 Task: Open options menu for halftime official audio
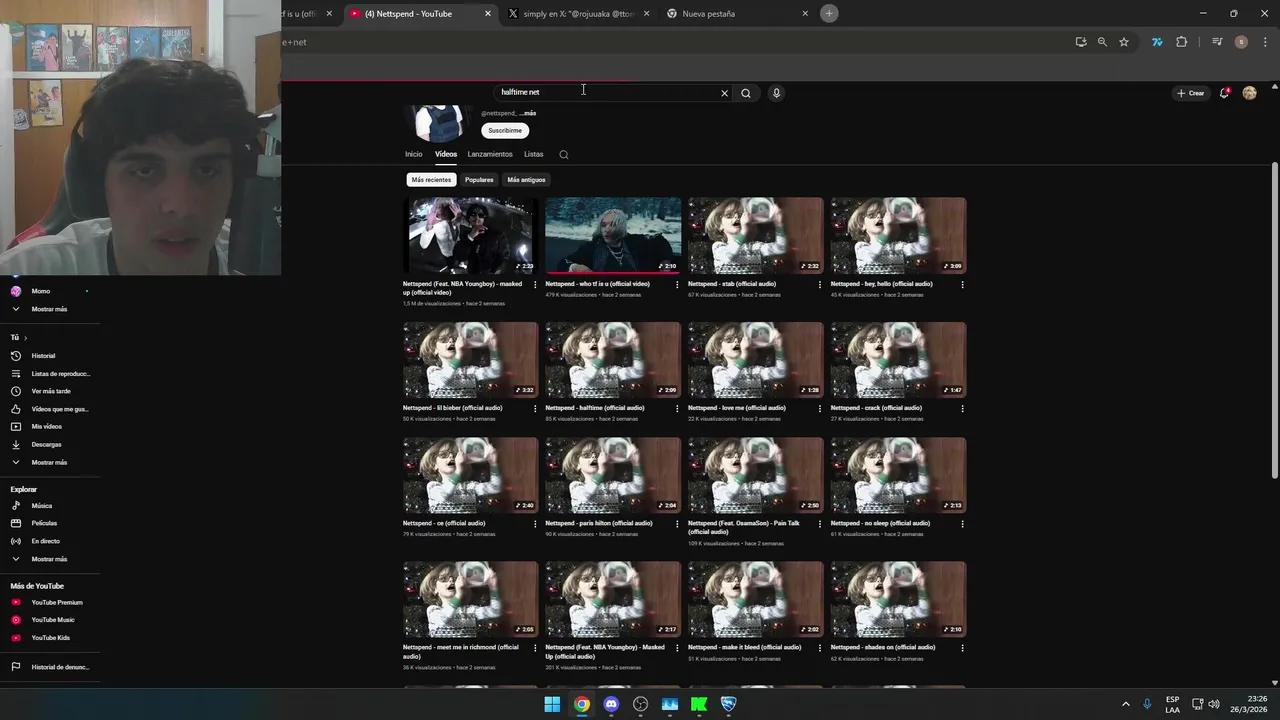(x=677, y=408)
